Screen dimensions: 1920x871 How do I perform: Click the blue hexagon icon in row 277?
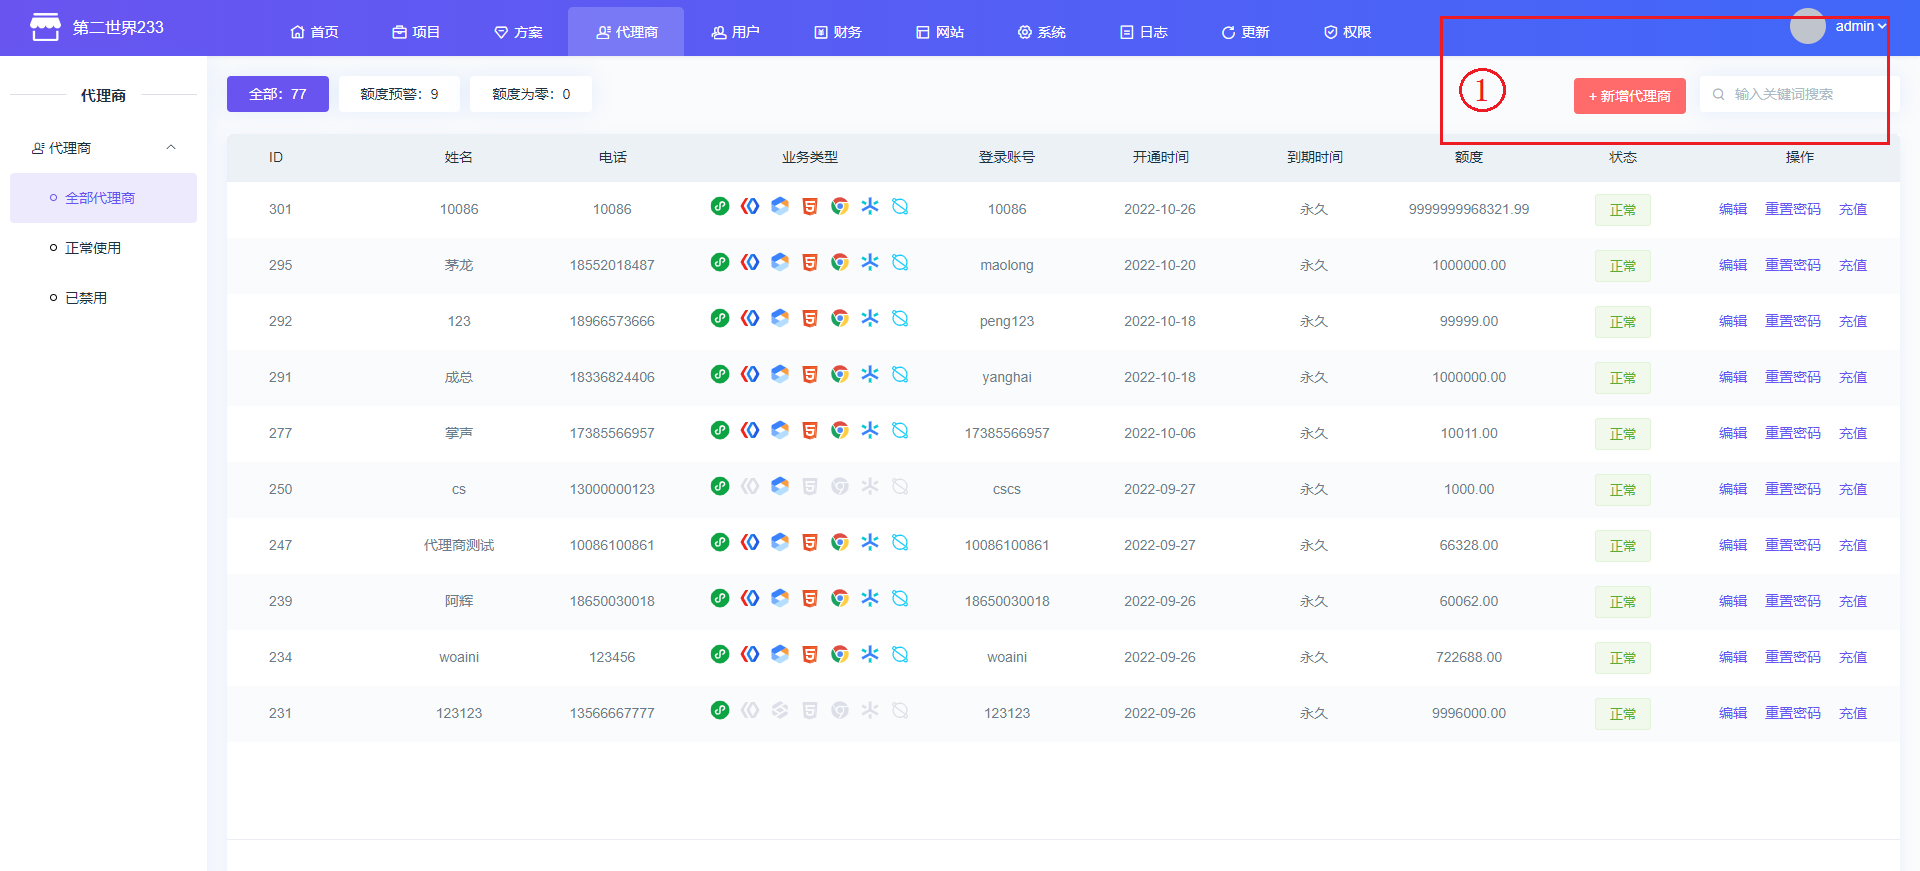(780, 430)
